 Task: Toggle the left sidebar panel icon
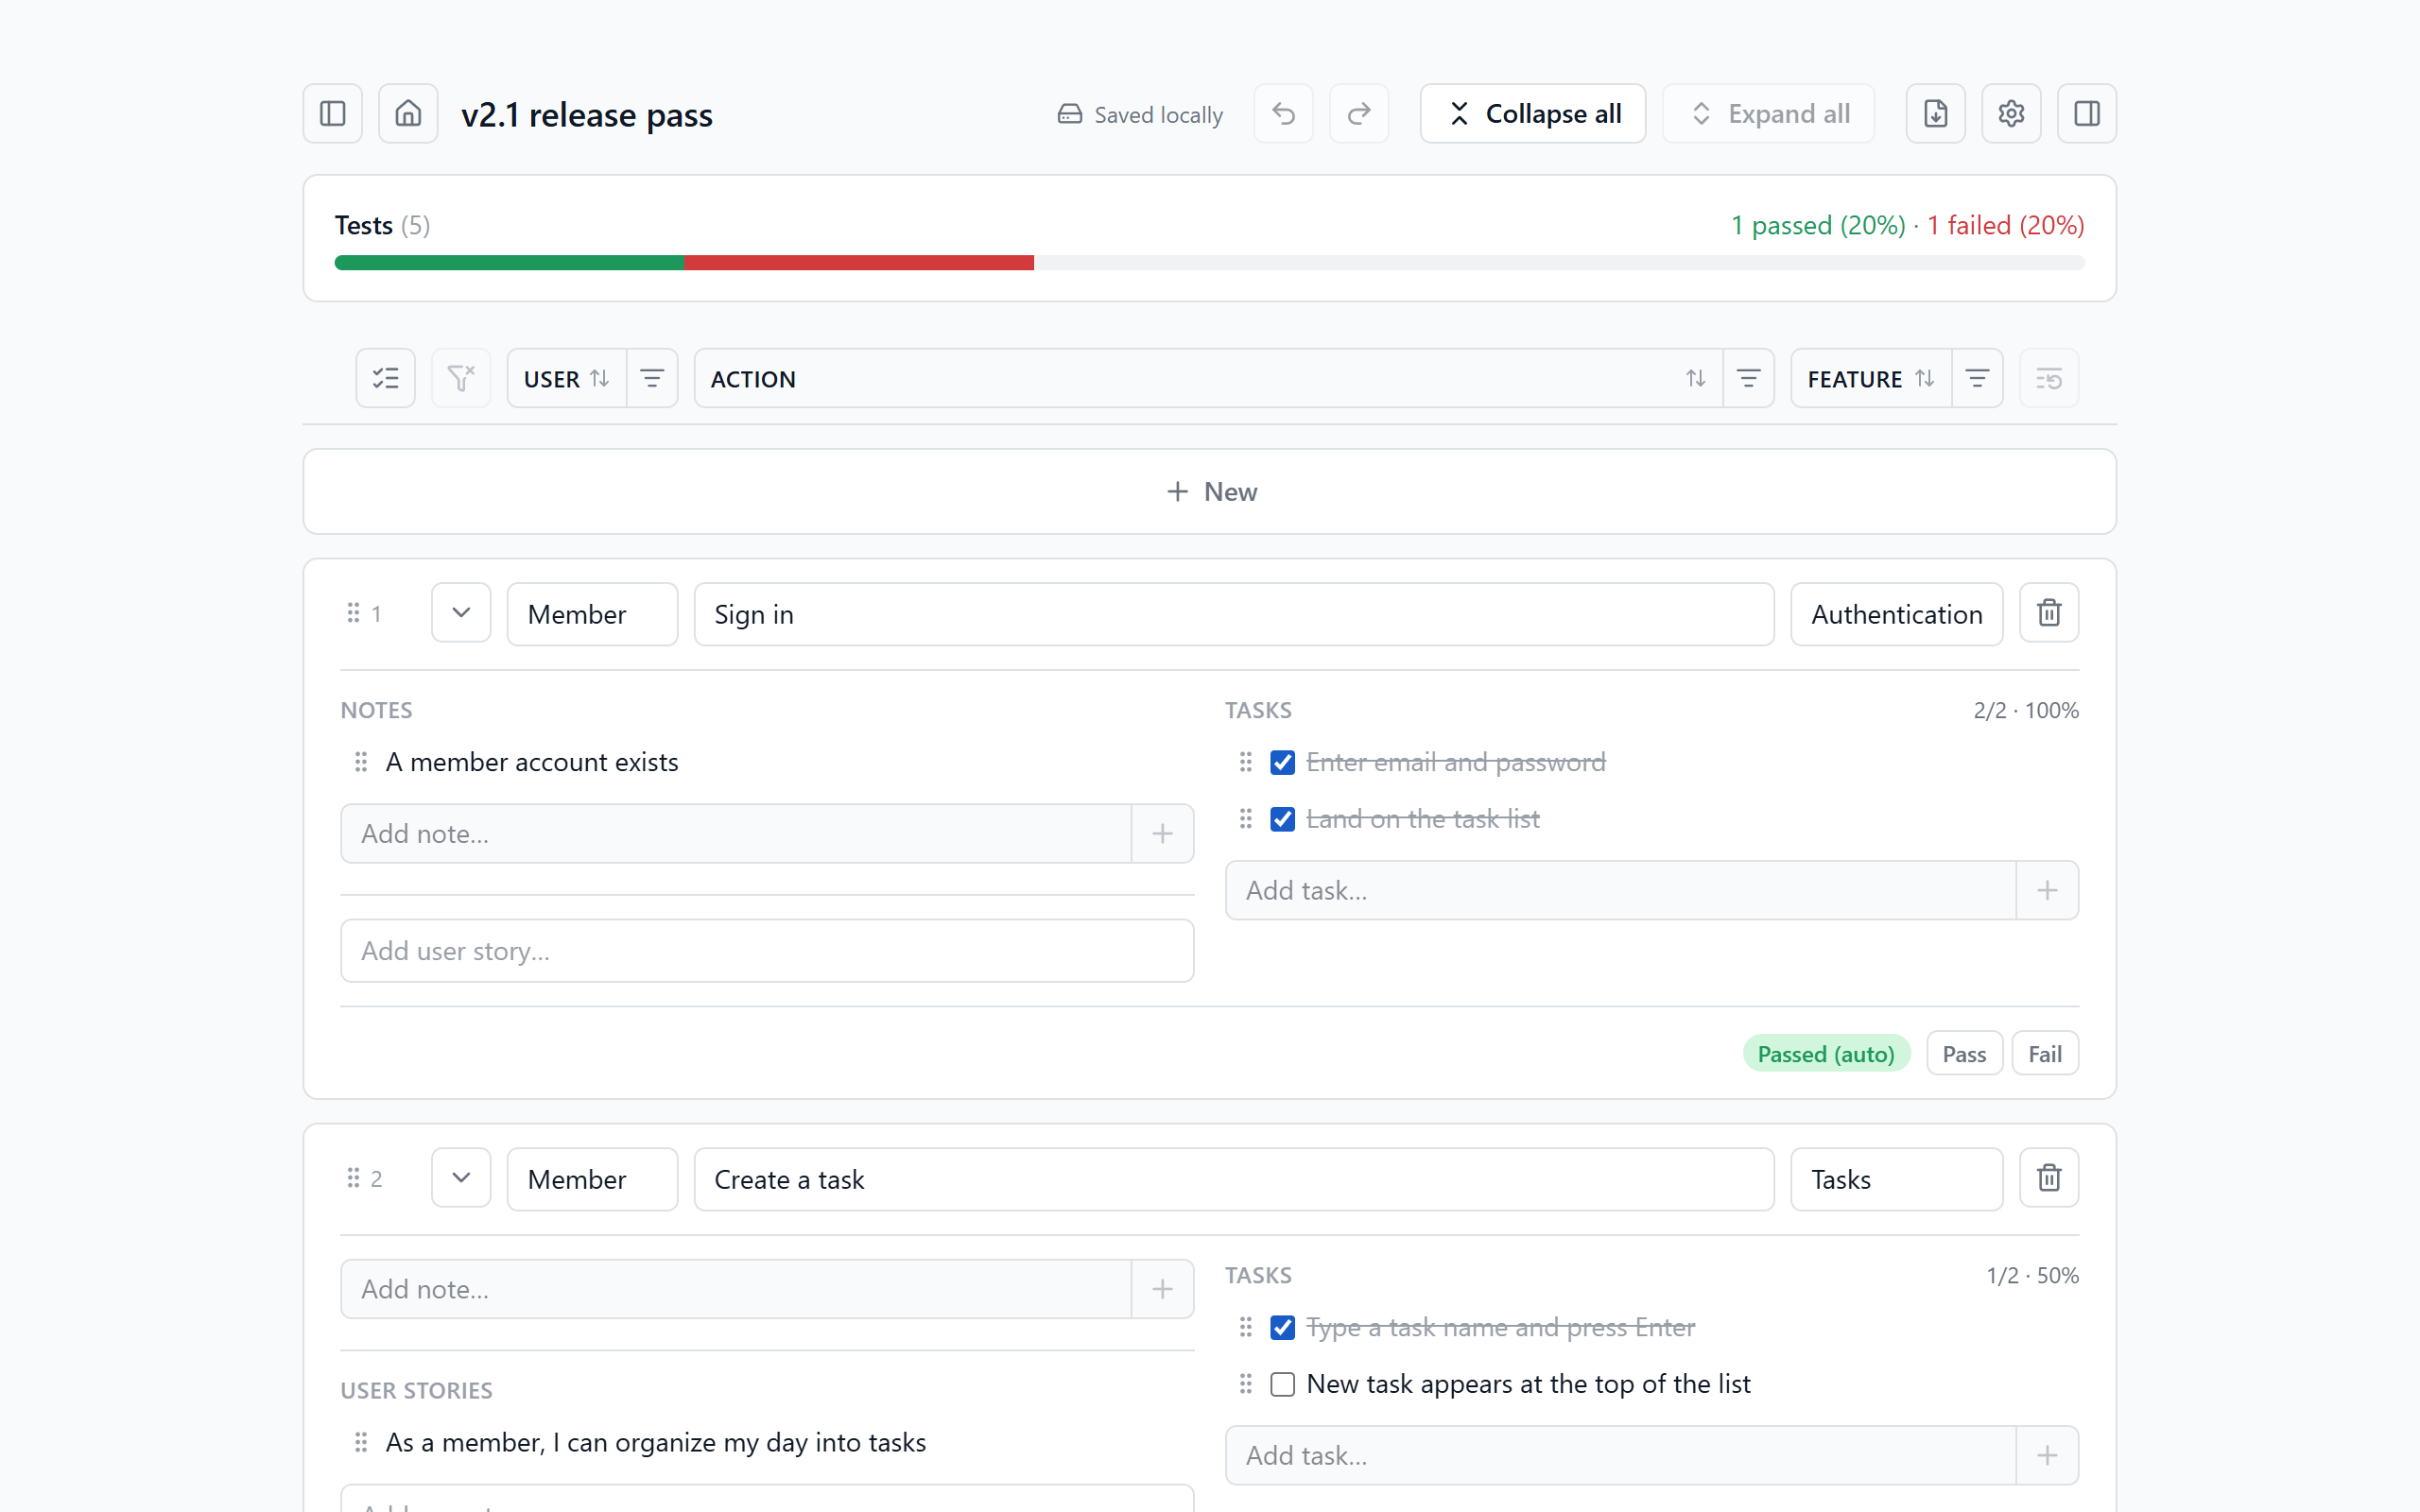click(x=332, y=114)
